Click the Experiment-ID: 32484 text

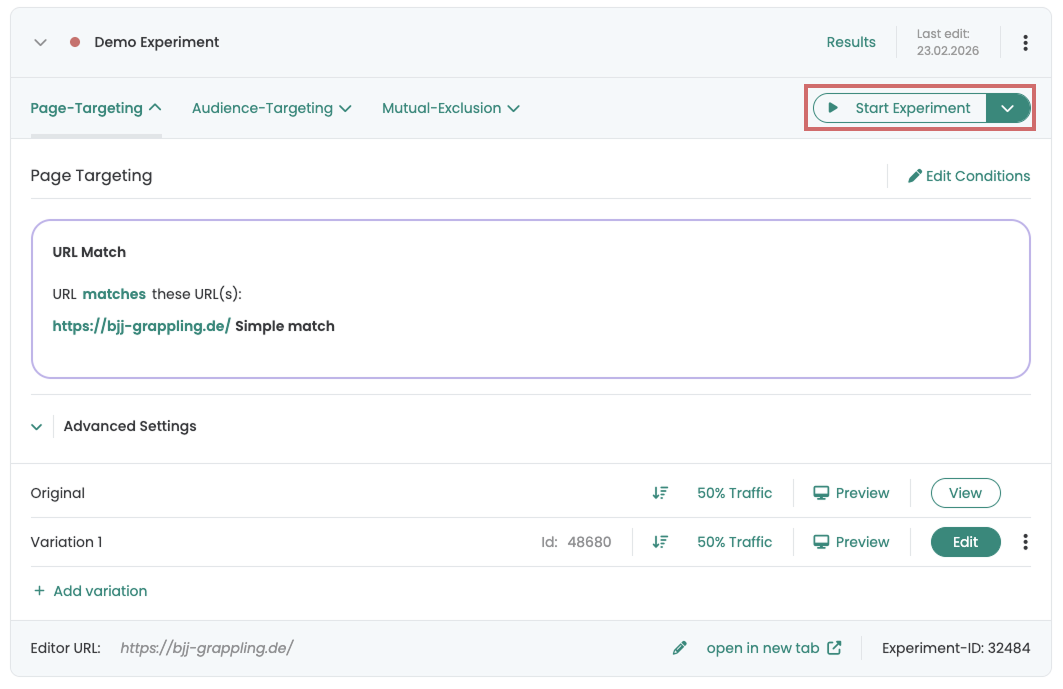click(x=956, y=648)
